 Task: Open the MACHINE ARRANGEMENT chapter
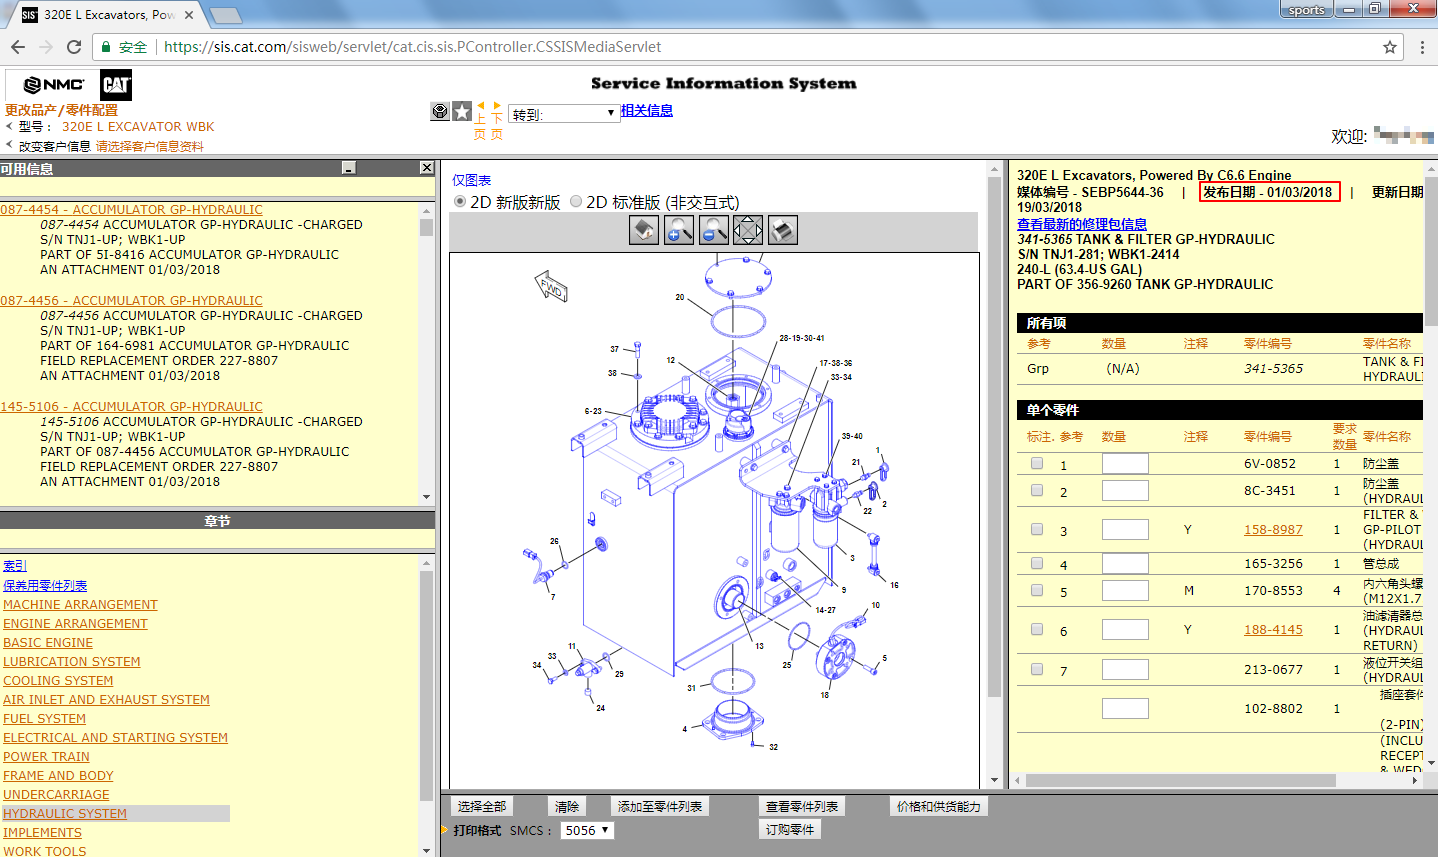[80, 605]
